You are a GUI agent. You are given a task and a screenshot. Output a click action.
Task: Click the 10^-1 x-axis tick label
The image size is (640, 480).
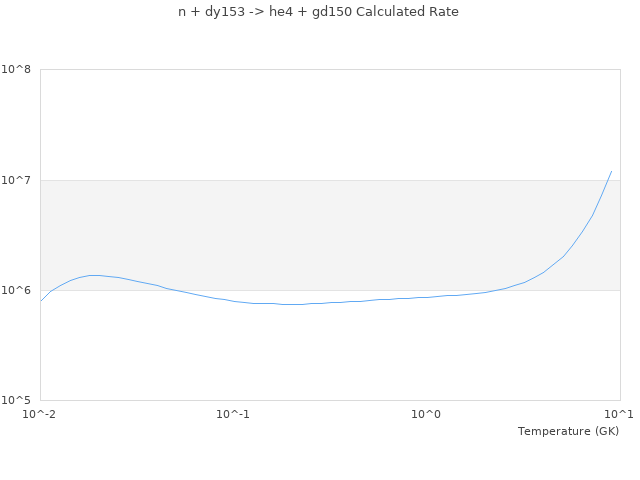pyautogui.click(x=233, y=414)
